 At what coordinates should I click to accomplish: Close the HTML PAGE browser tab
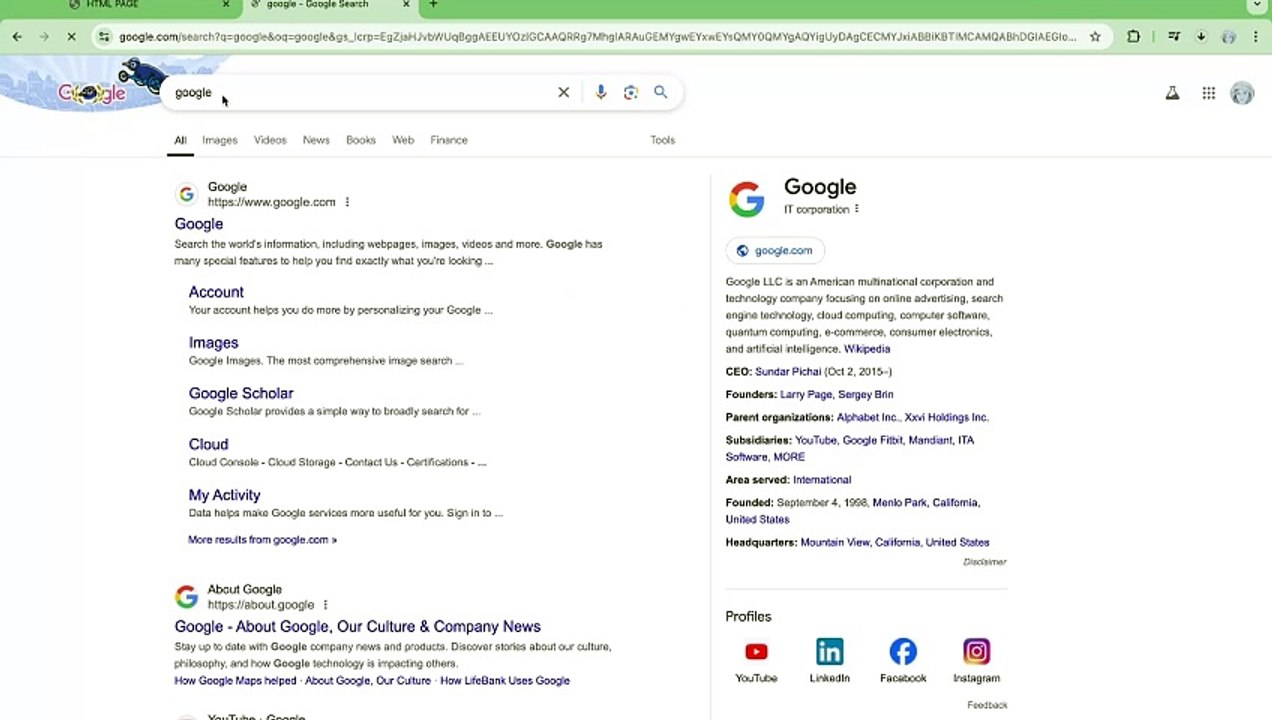pyautogui.click(x=225, y=5)
